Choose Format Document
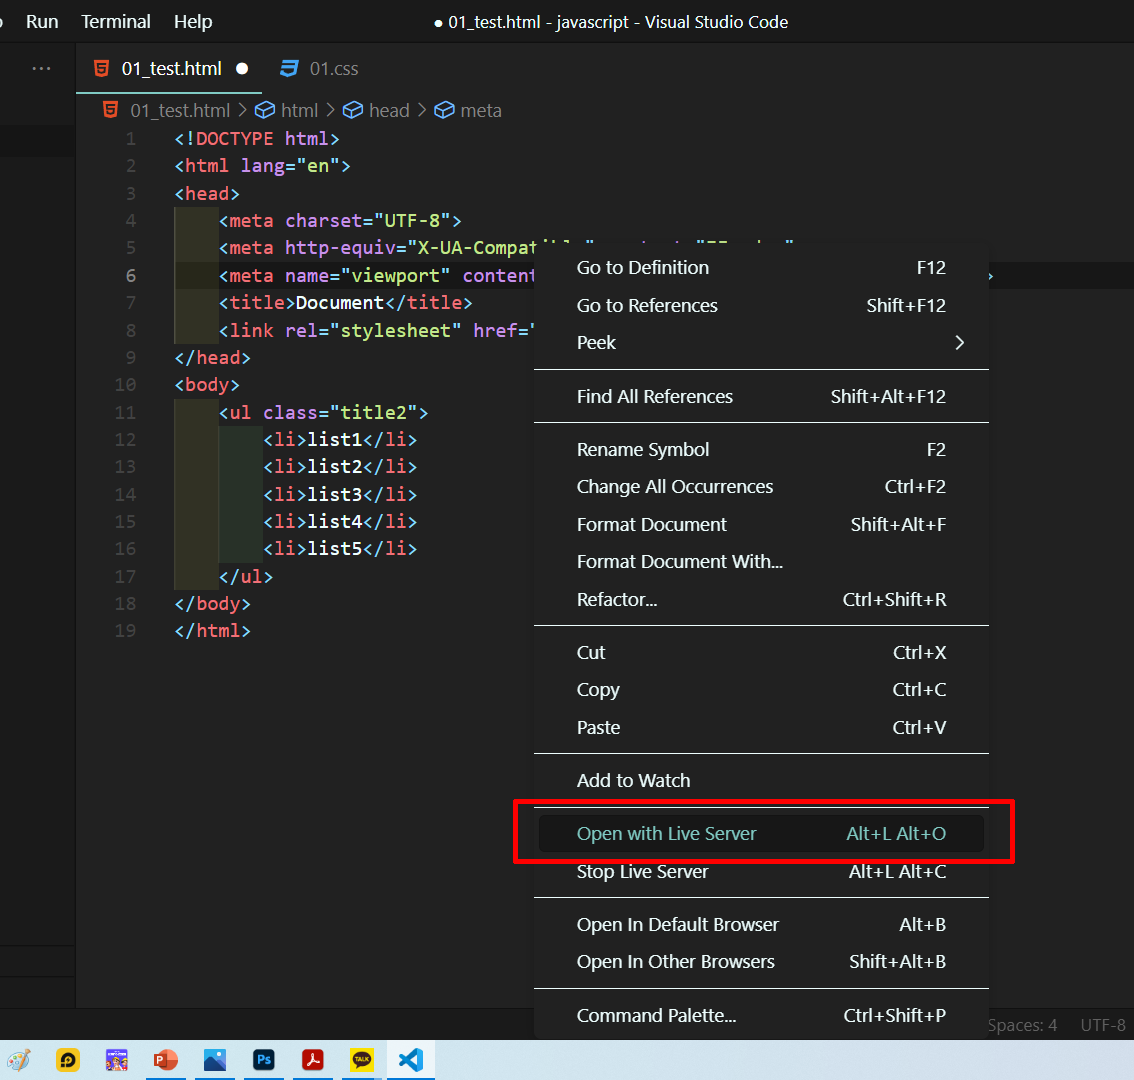Image resolution: width=1134 pixels, height=1080 pixels. tap(761, 524)
